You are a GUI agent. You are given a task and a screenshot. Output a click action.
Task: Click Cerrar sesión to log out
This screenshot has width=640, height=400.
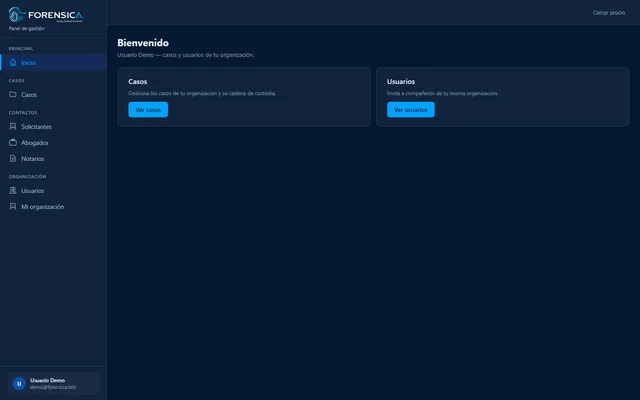tap(609, 13)
